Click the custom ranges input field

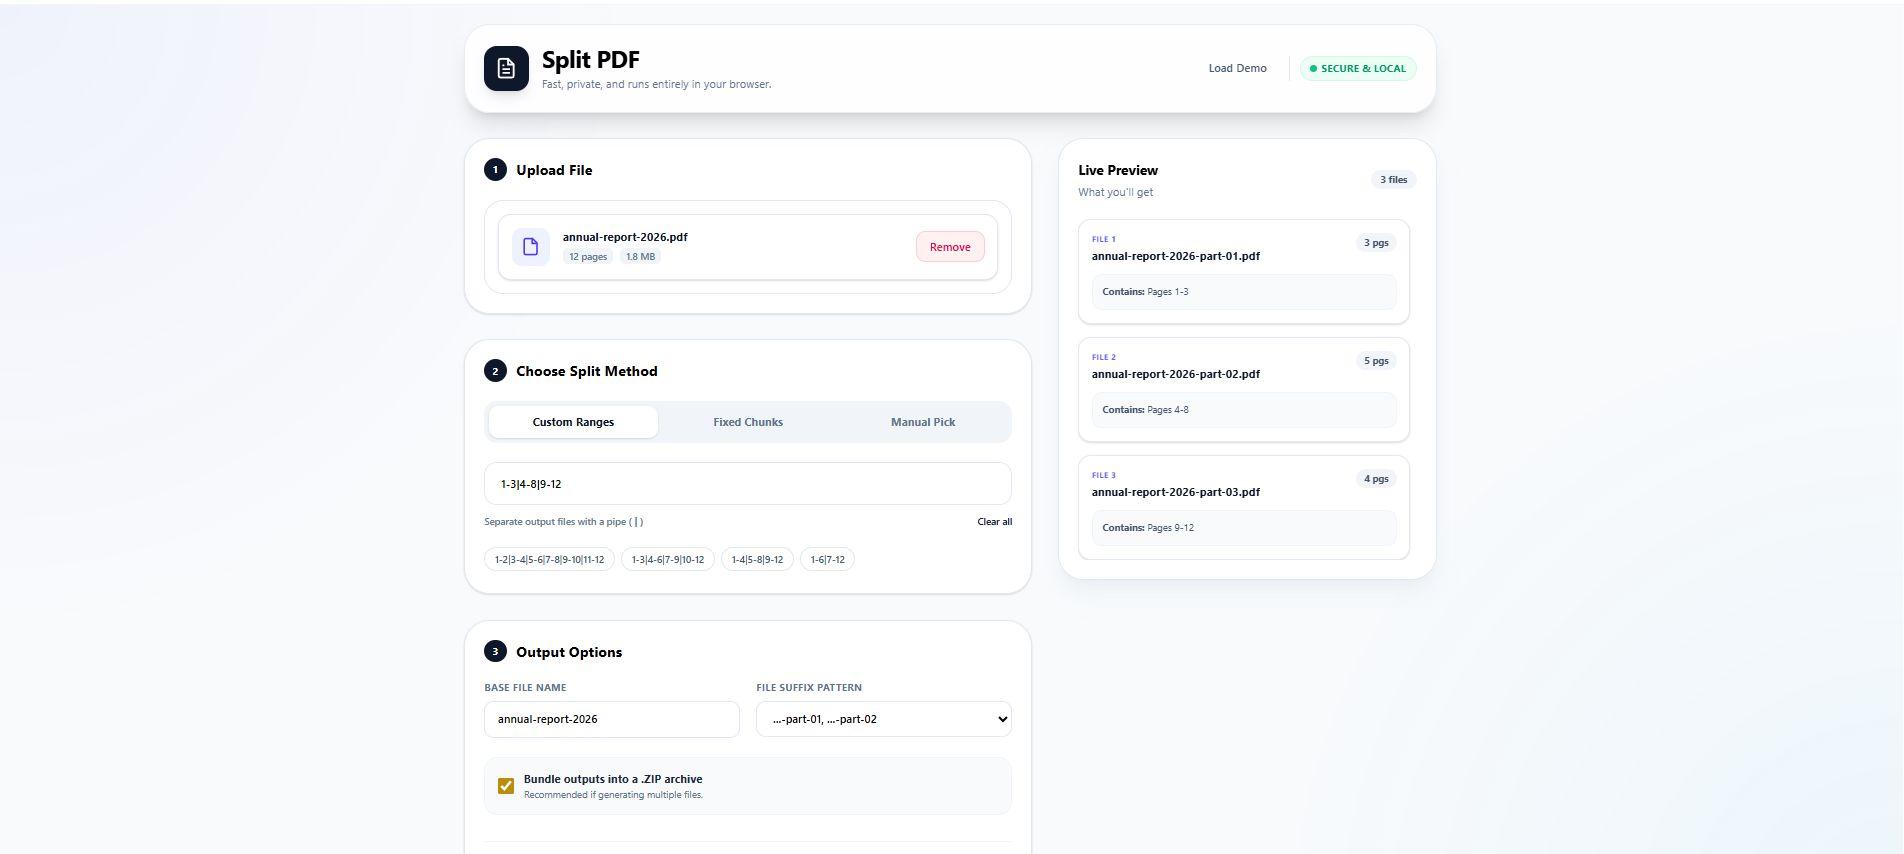(747, 484)
